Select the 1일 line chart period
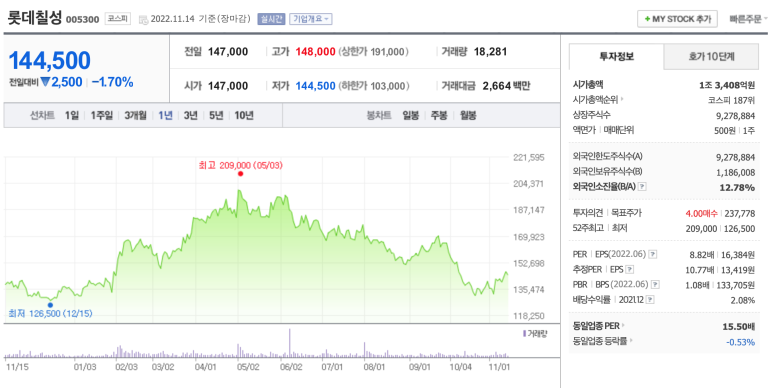The height and width of the screenshot is (388, 773). point(71,115)
